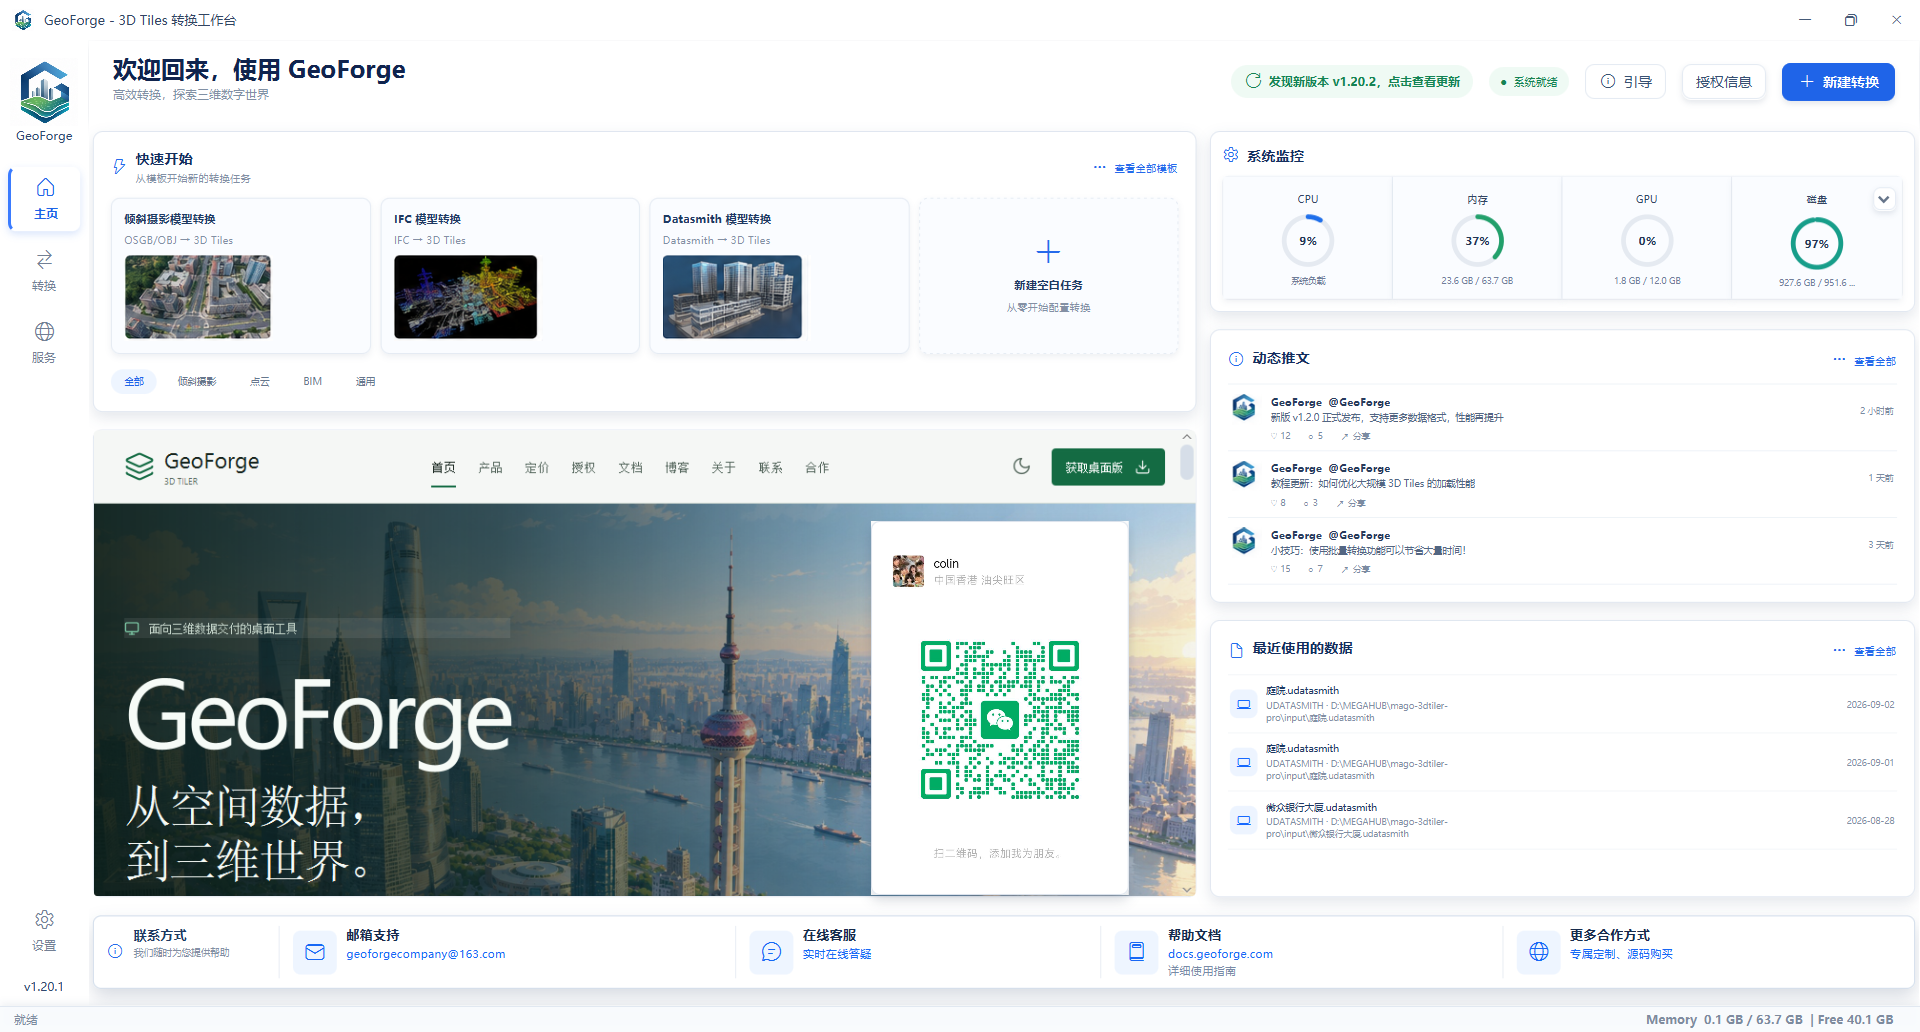Click the three-dots icon in 最近使用的数据 header
1920x1032 pixels.
pyautogui.click(x=1839, y=650)
